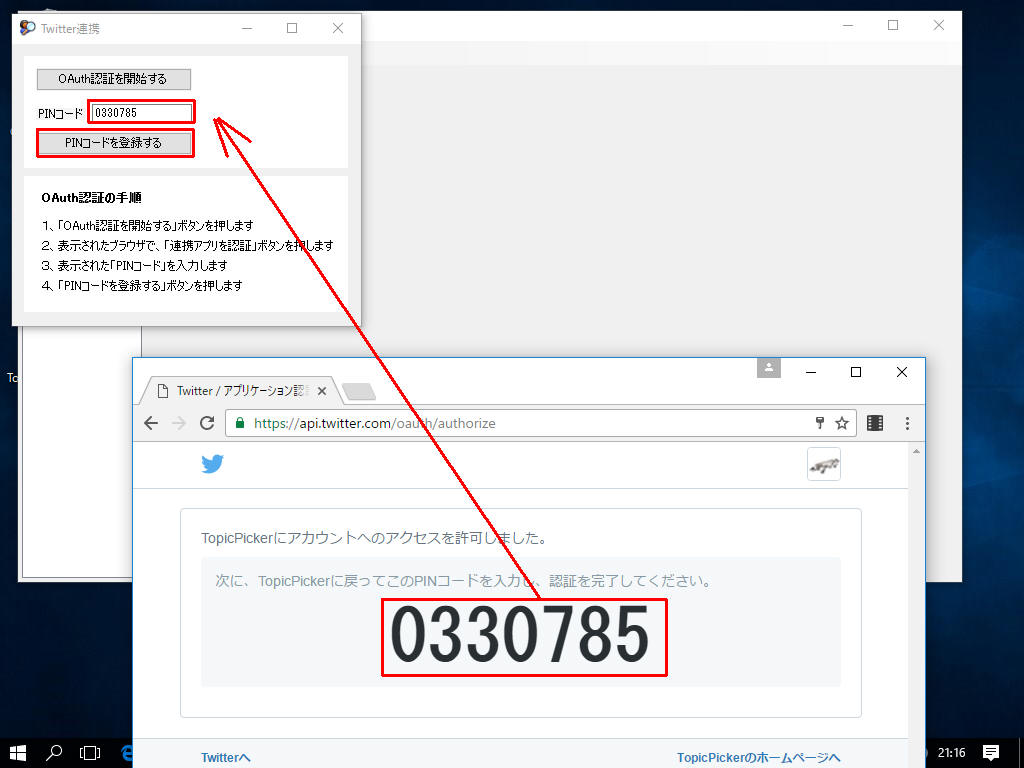Click the OAuth認証の手順 heading
The image size is (1024, 768).
click(91, 198)
